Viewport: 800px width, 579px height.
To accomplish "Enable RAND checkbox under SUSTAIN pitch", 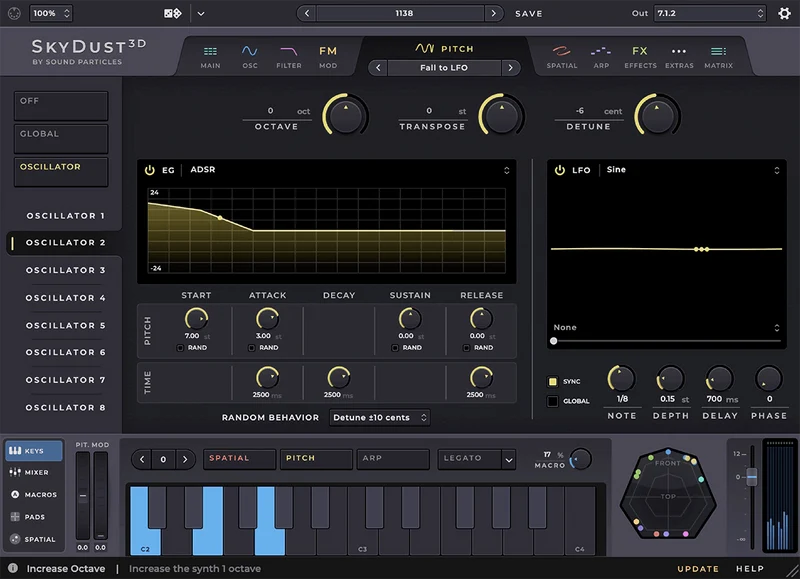I will 395,348.
